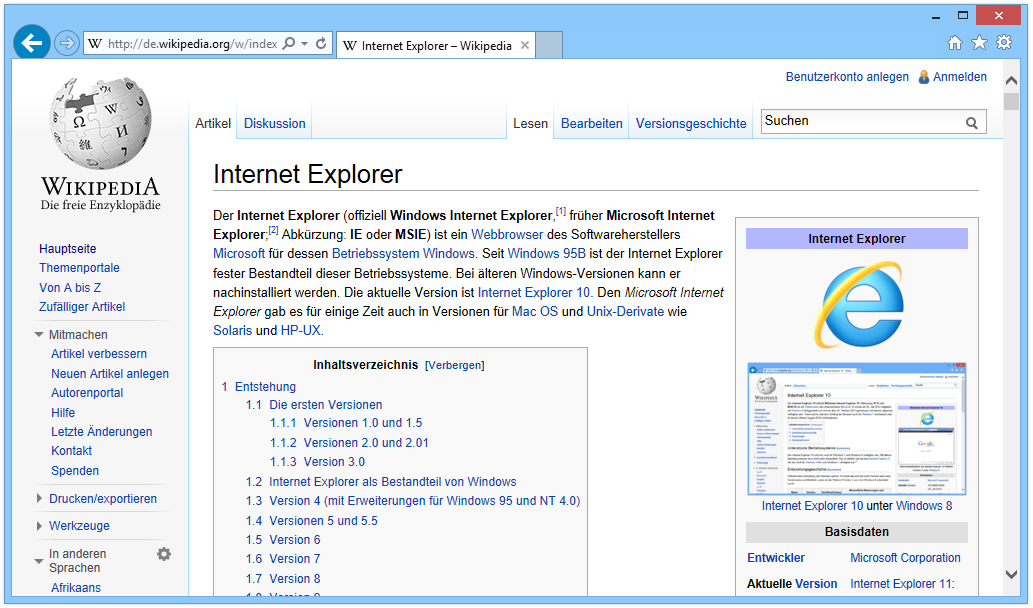The width and height of the screenshot is (1033, 608).
Task: Click the browser Back arrow button
Action: pos(31,43)
